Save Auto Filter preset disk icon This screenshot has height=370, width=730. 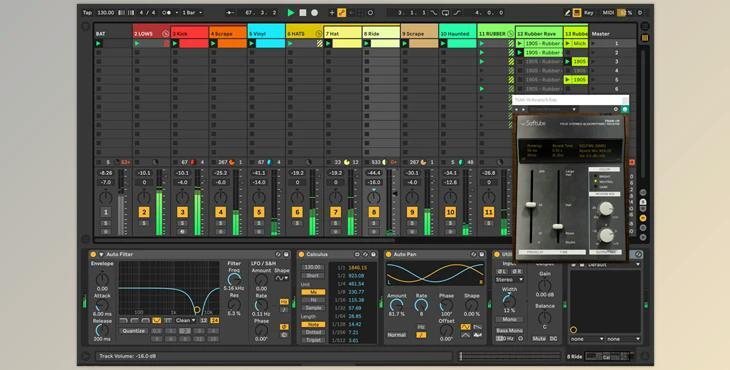pos(286,255)
